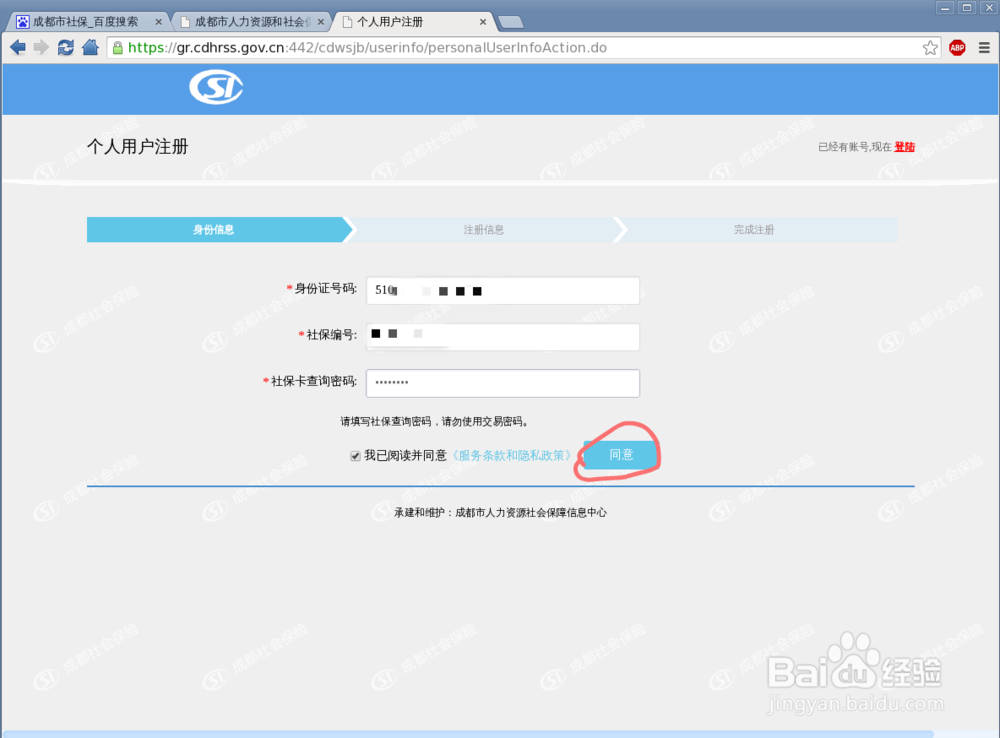Open the browser hamburger menu icon
This screenshot has width=1000, height=738.
coord(985,47)
